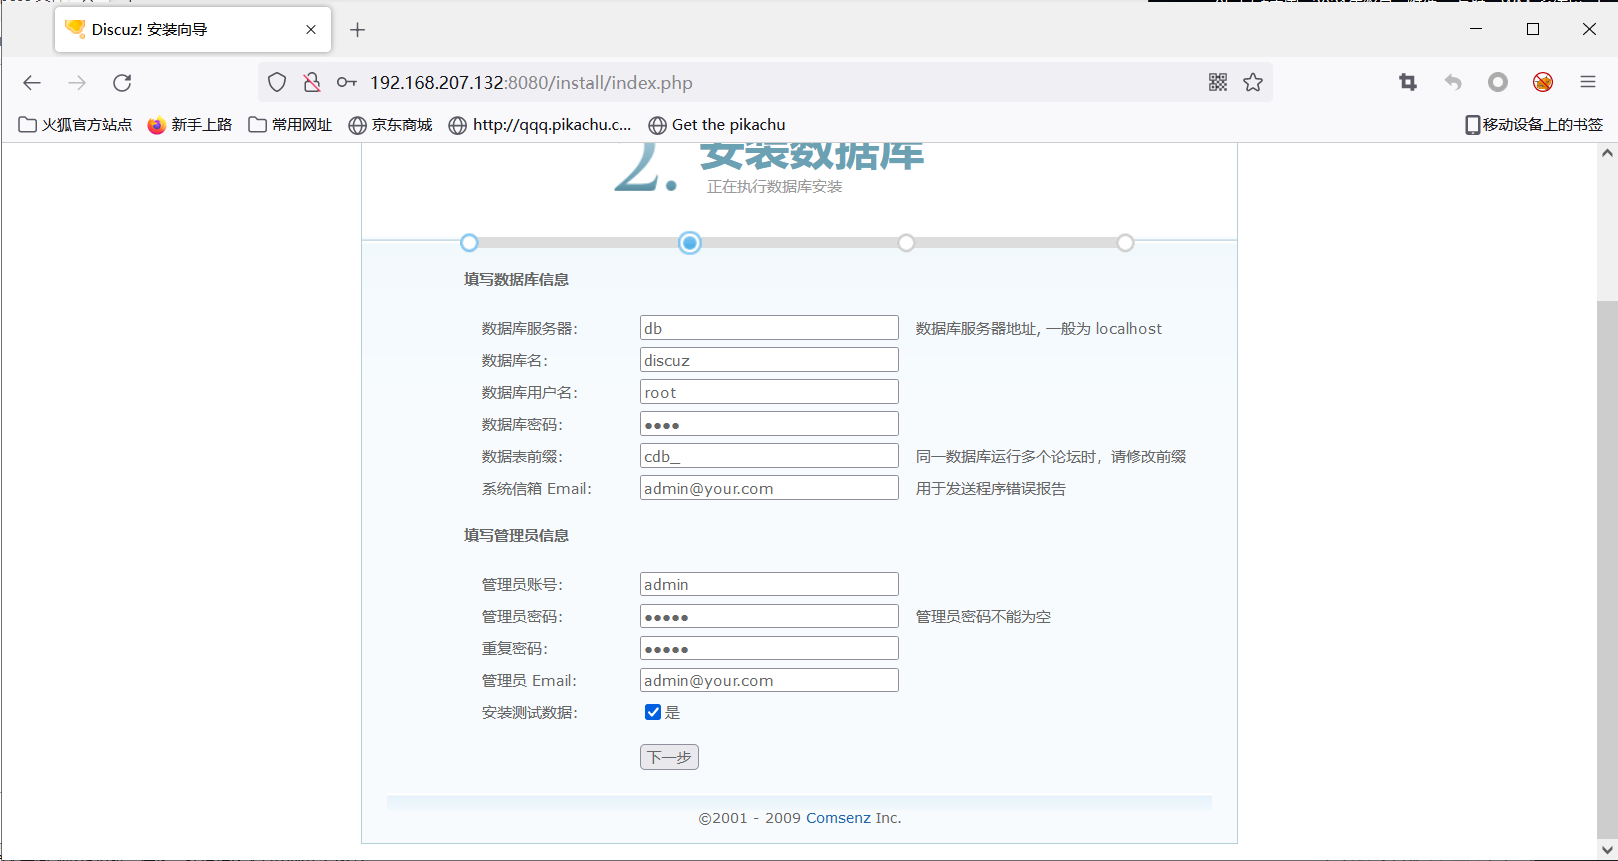Image resolution: width=1618 pixels, height=861 pixels.
Task: Open the Comsenz footer link
Action: click(x=838, y=818)
